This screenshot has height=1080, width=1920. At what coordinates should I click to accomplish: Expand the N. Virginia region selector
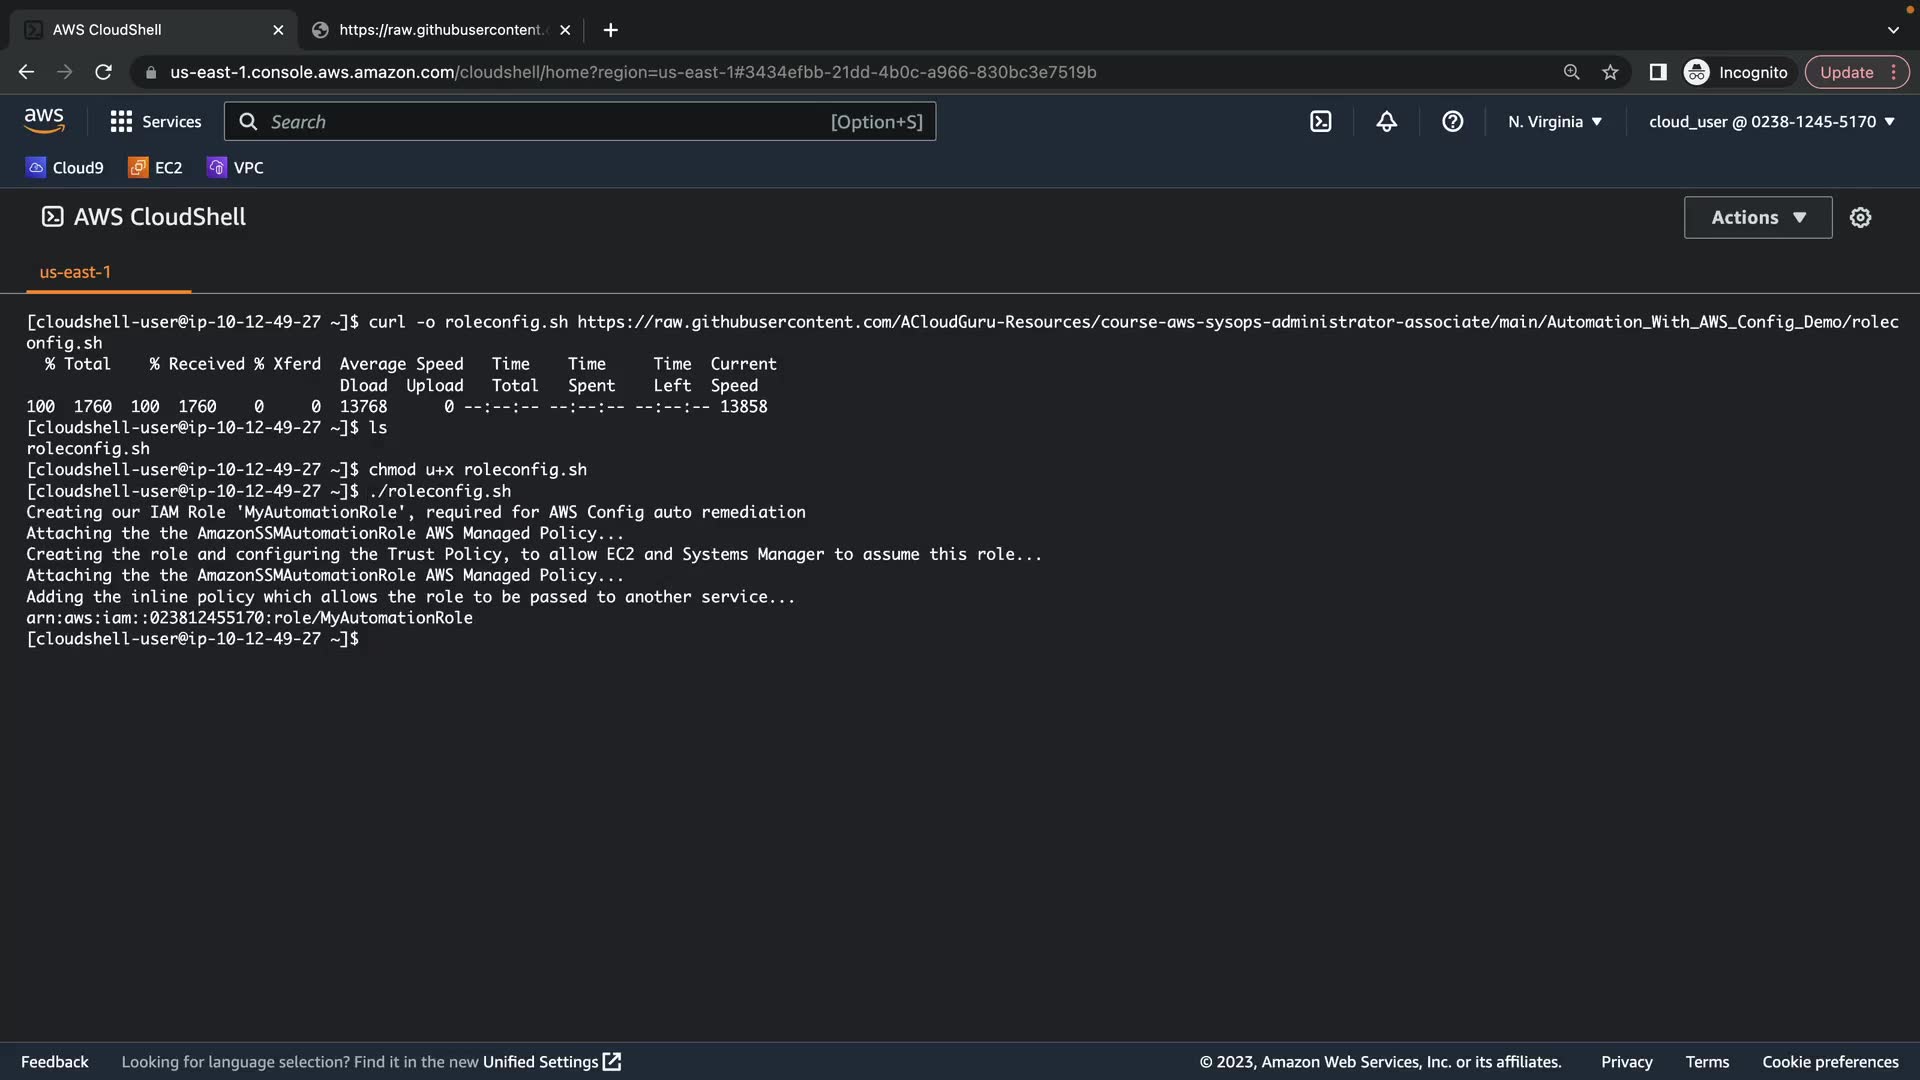click(x=1554, y=122)
